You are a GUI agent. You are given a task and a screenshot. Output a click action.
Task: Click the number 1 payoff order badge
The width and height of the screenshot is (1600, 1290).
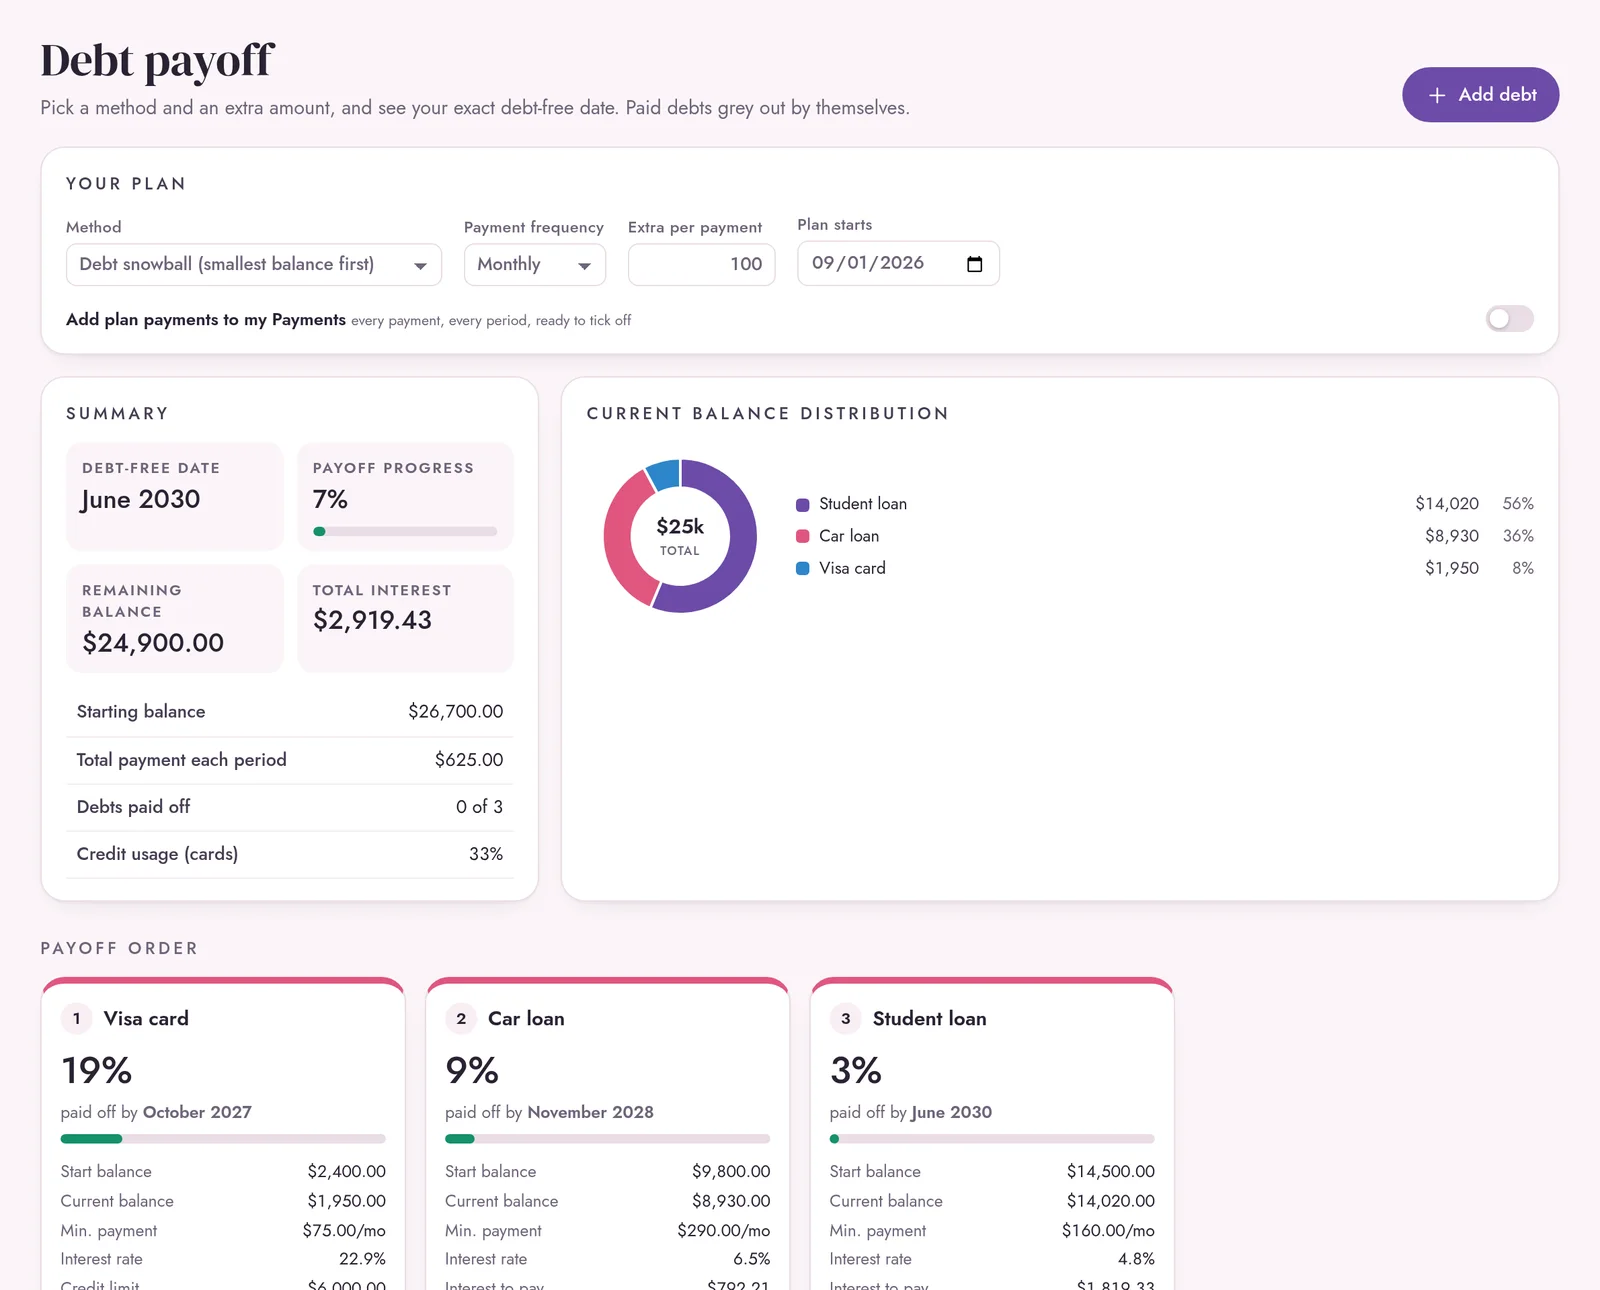point(77,1019)
